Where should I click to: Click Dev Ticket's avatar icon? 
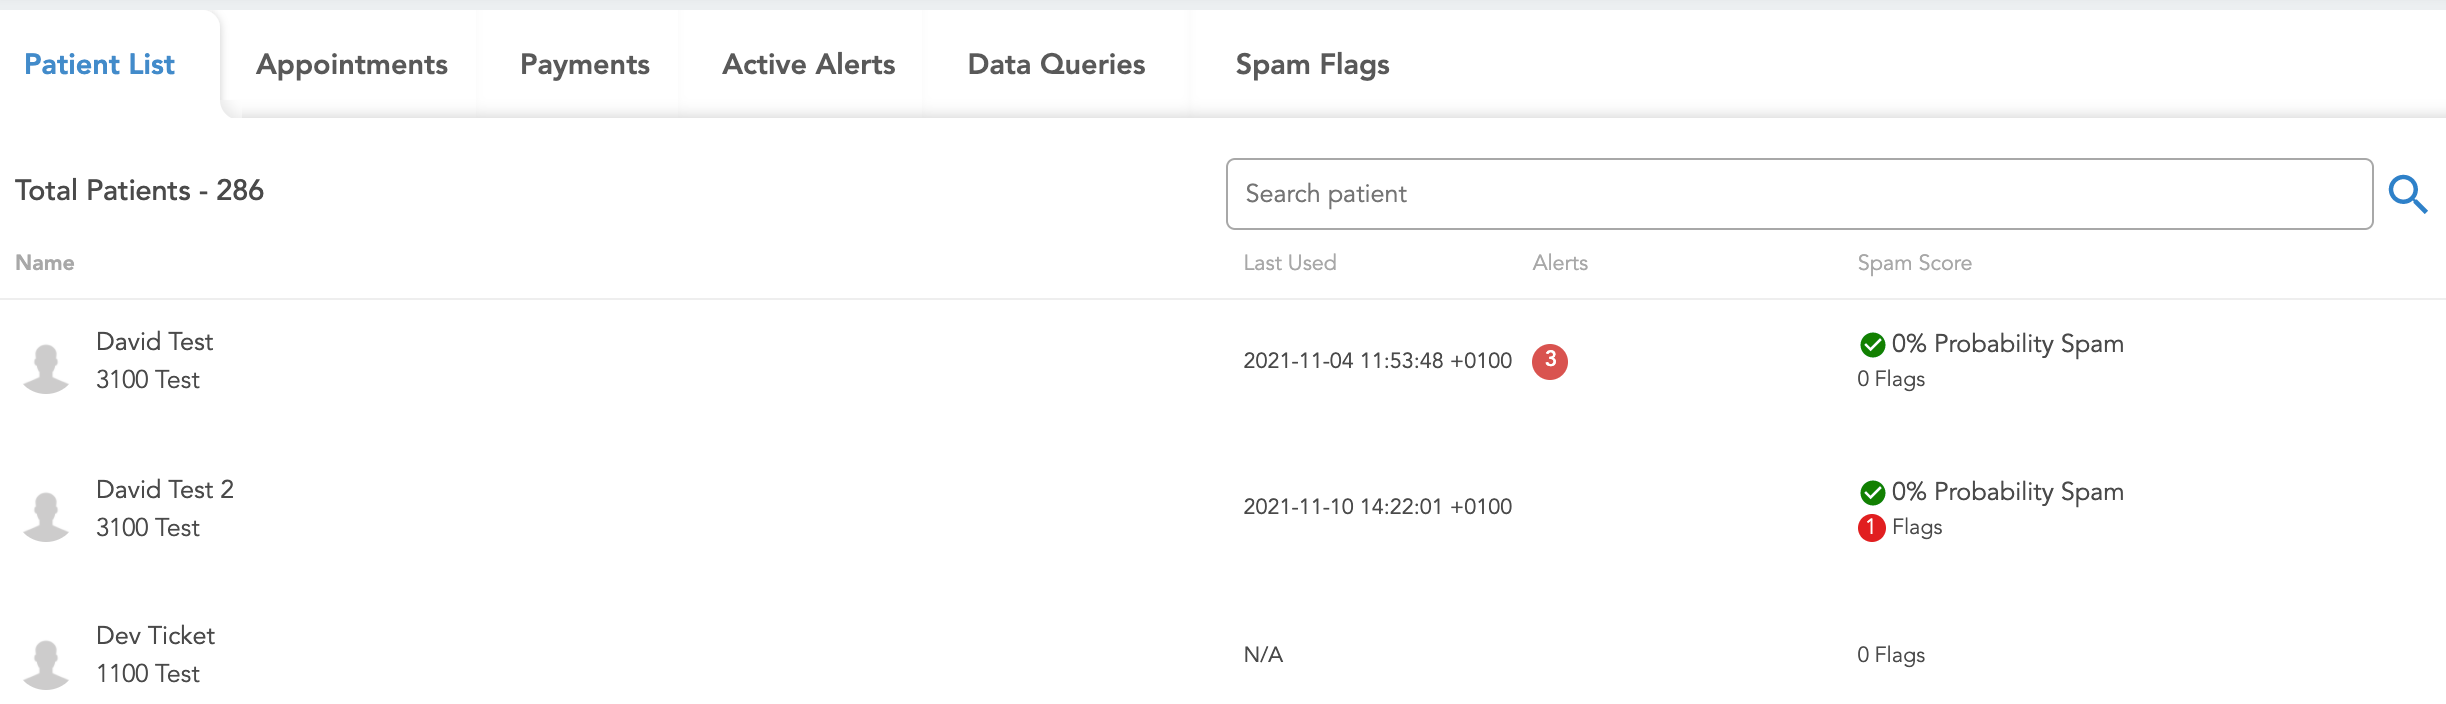coord(46,664)
